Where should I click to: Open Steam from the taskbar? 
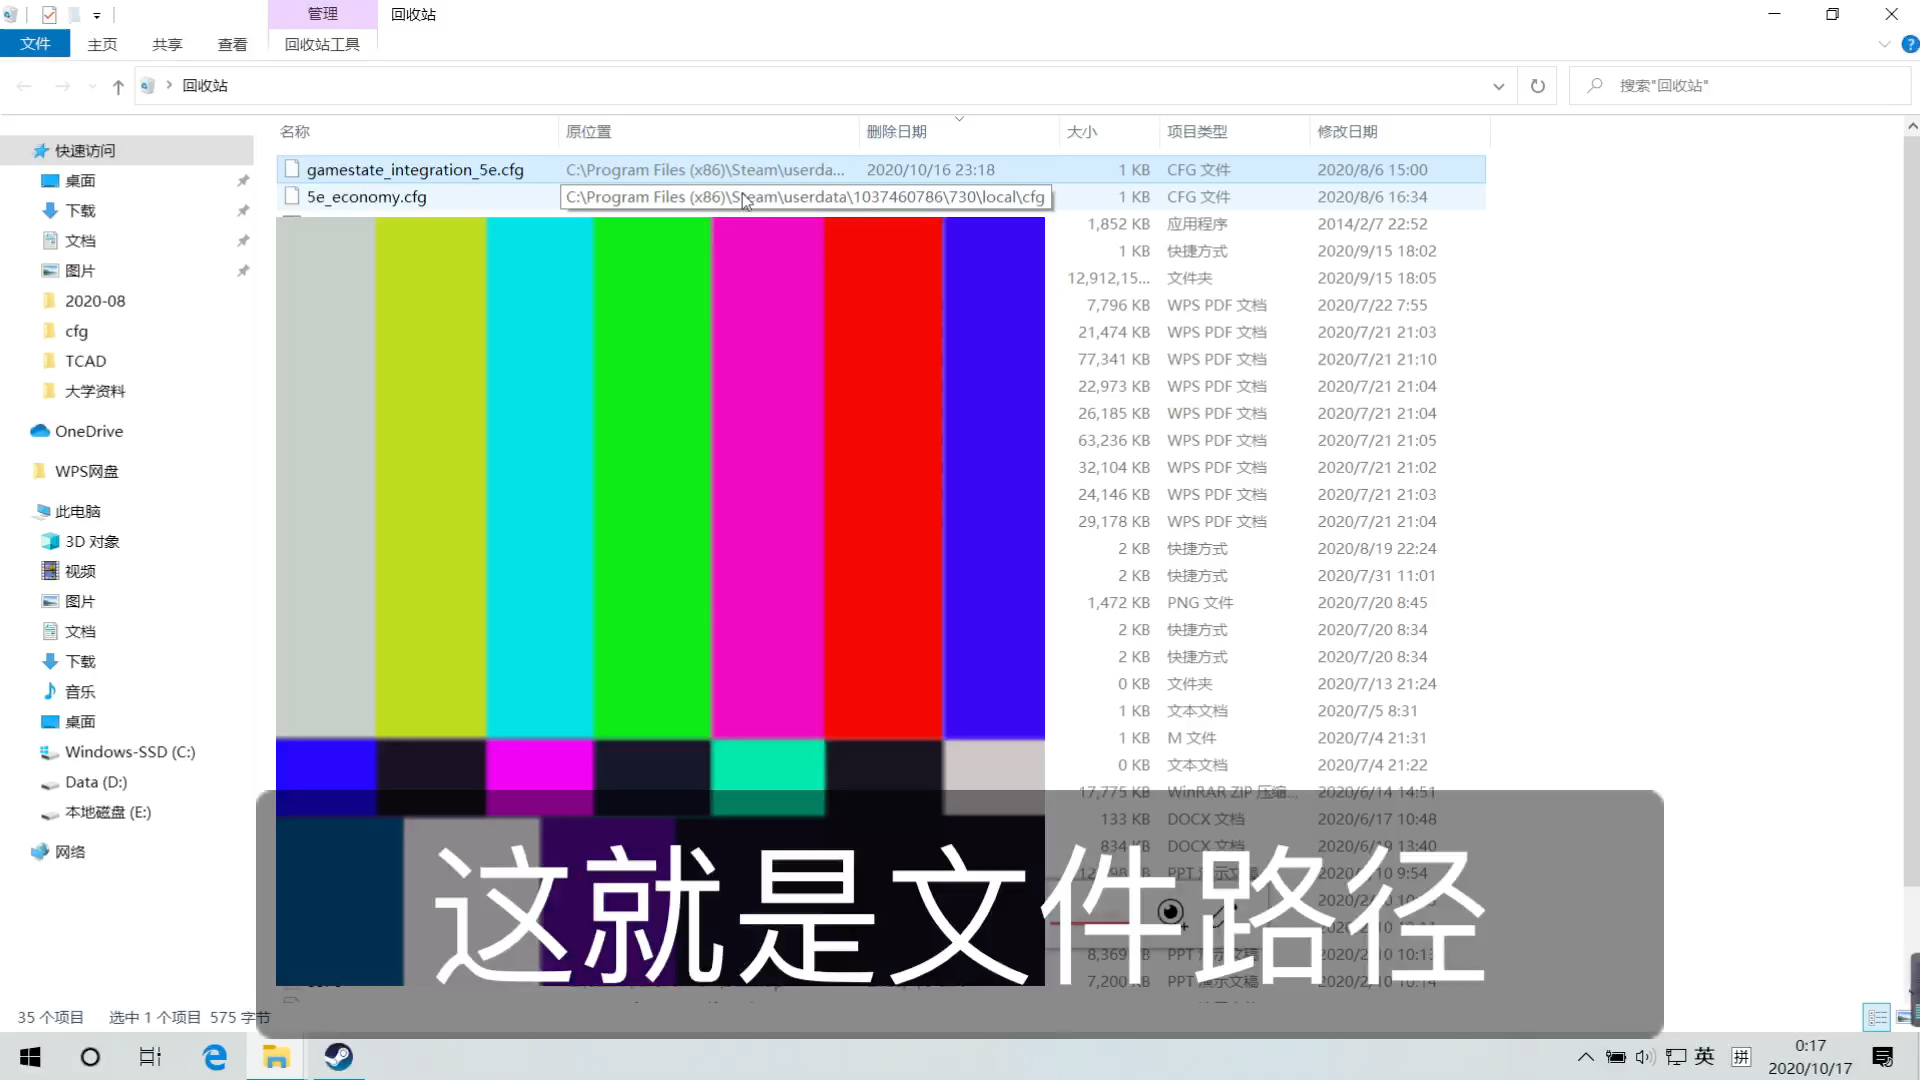(338, 1057)
